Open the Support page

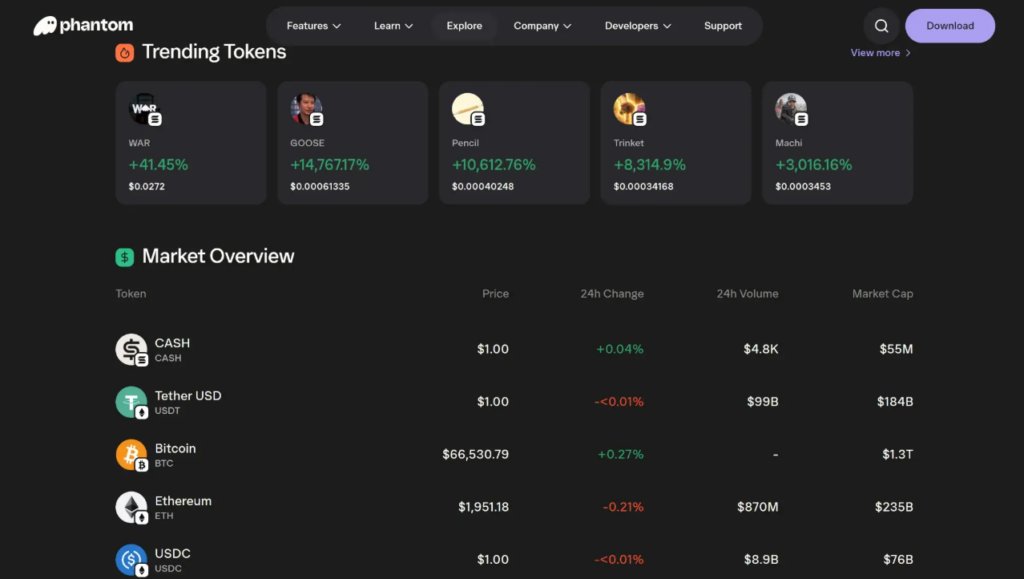pos(723,26)
